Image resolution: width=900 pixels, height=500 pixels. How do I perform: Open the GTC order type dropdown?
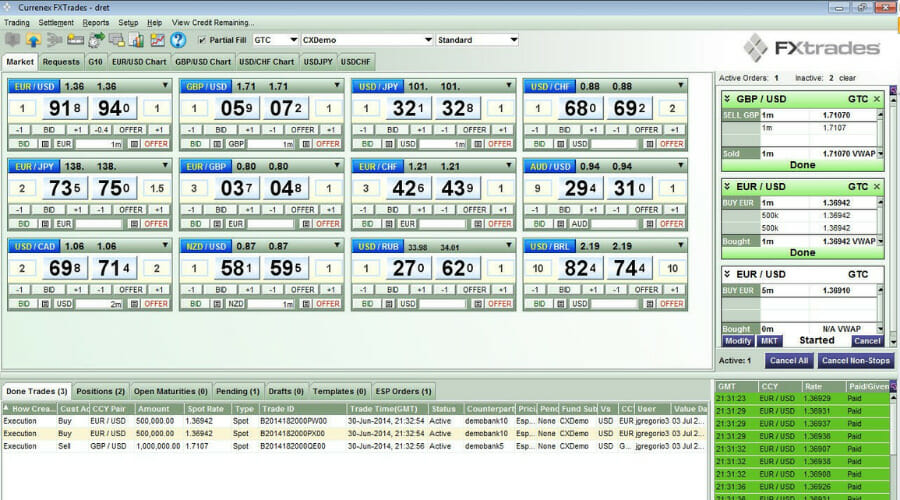pos(293,40)
